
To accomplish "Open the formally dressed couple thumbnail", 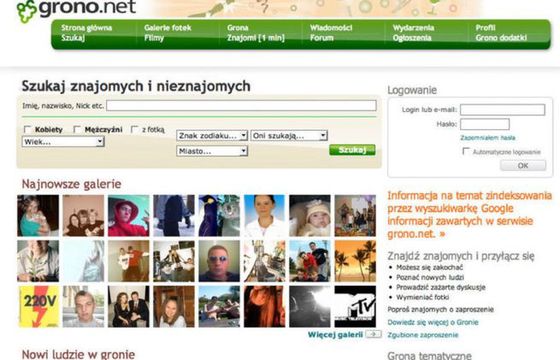I will click(x=129, y=306).
